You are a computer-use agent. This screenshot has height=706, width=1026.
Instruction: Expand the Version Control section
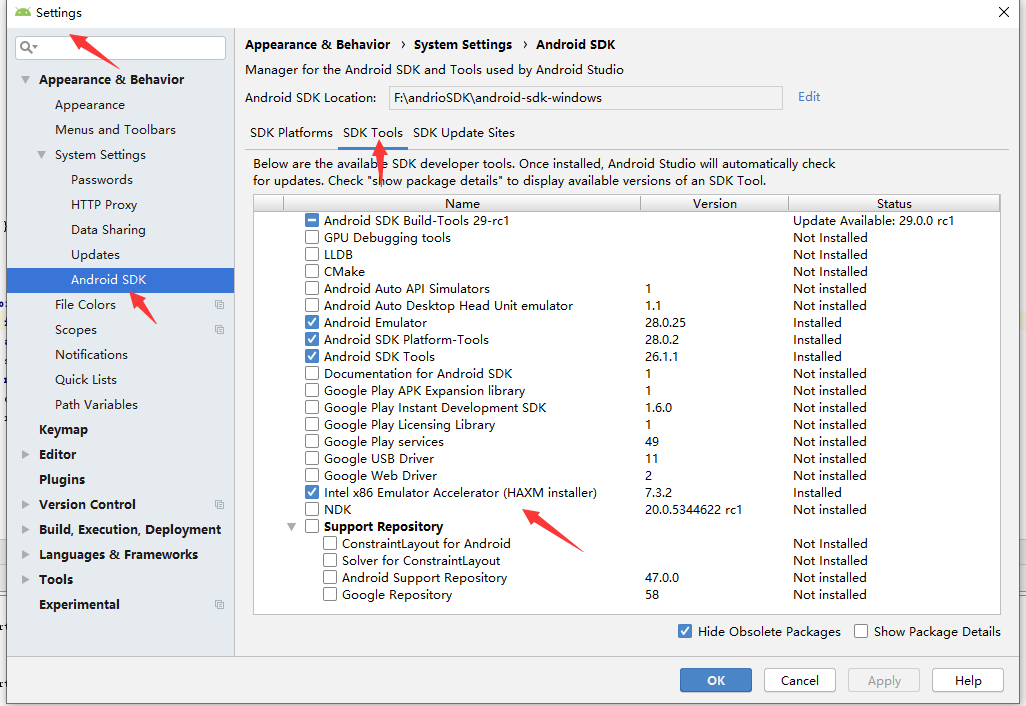tap(26, 504)
